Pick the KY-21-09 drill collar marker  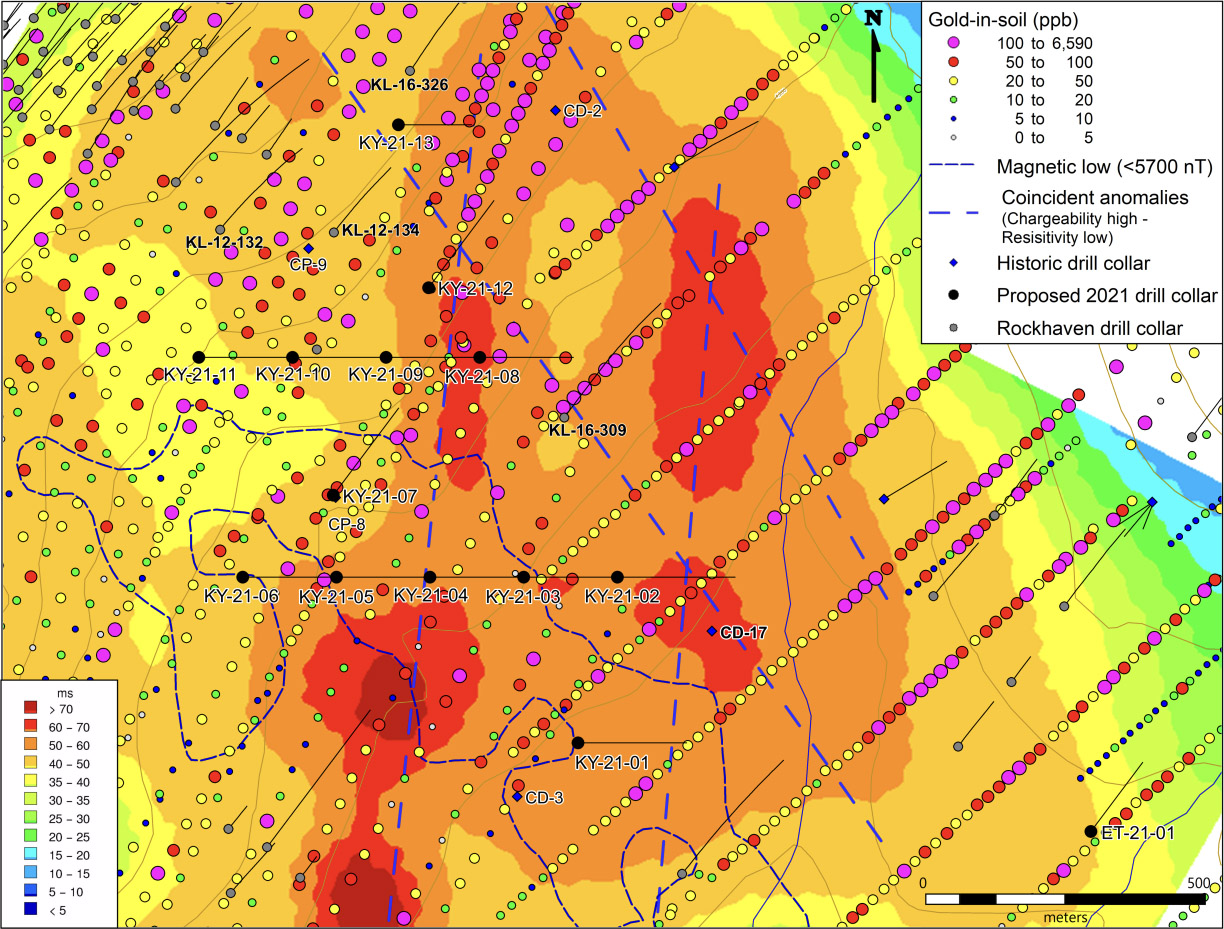coord(386,357)
